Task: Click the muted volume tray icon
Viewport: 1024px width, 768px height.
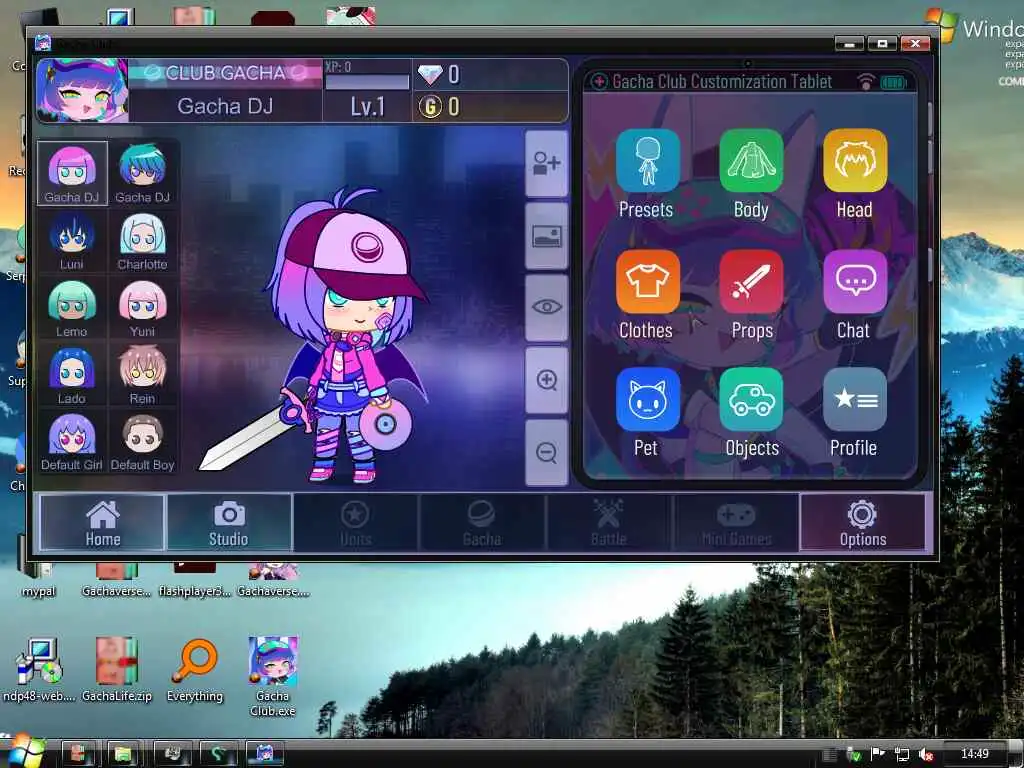Action: (925, 754)
